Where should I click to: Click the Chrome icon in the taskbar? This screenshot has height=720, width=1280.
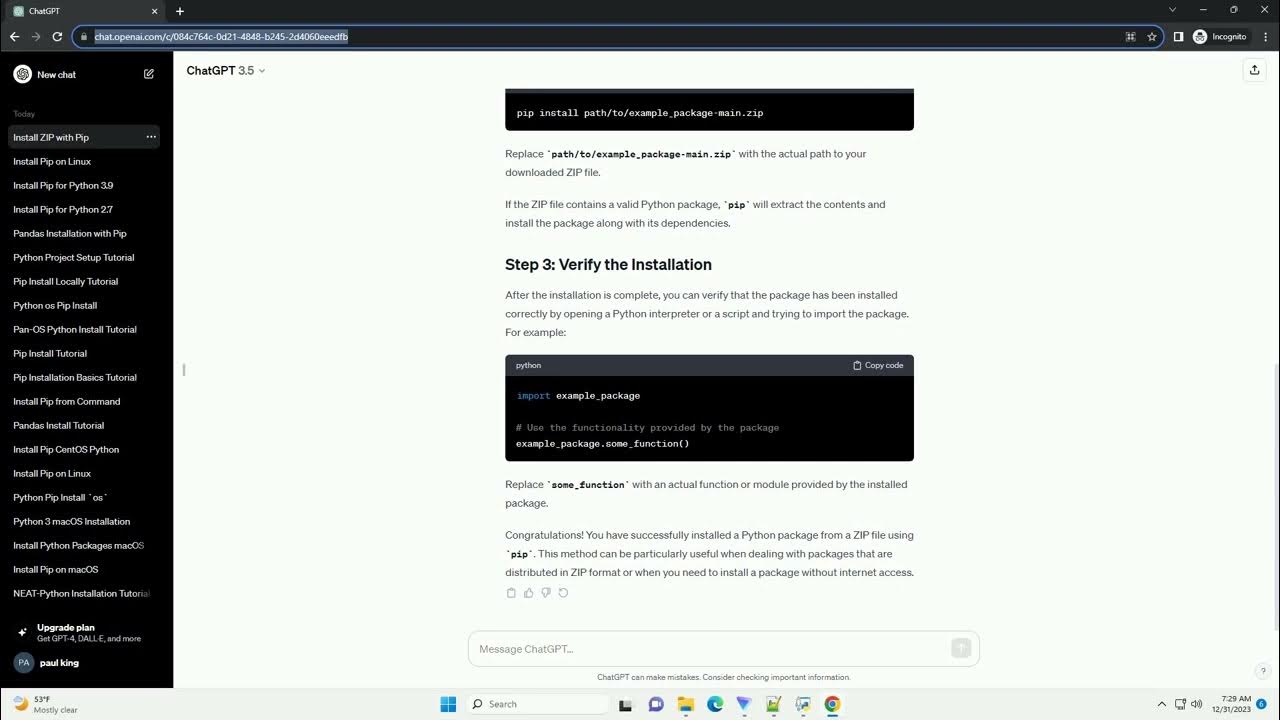pyautogui.click(x=832, y=704)
